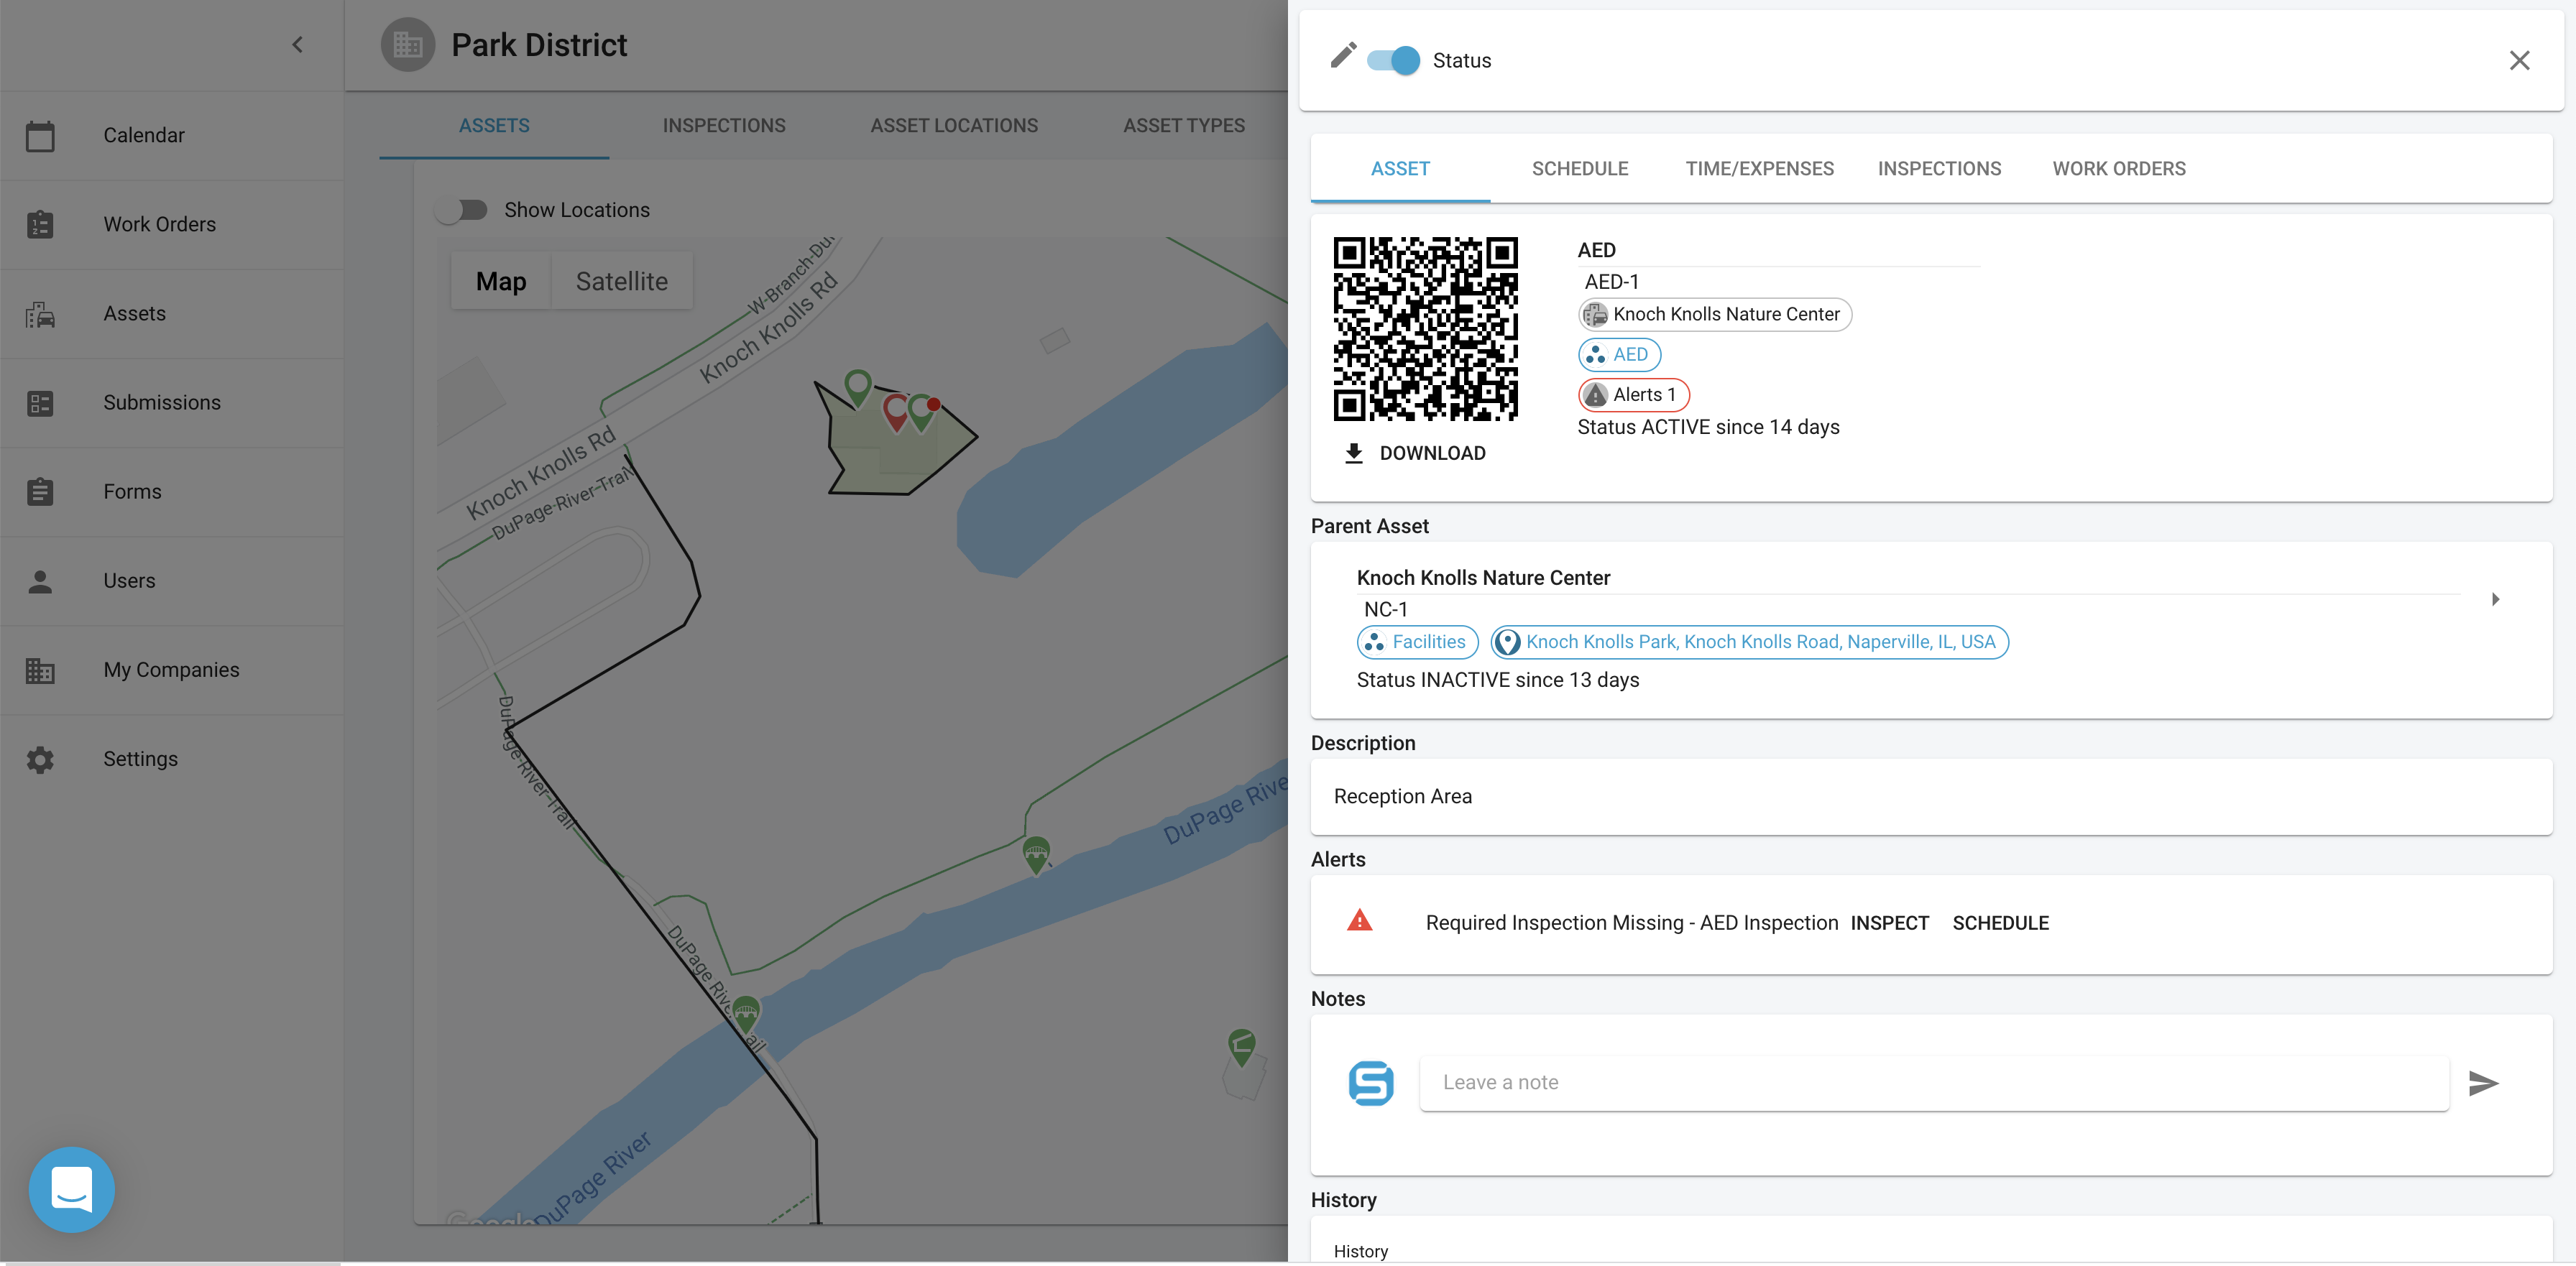Select Satellite map view
Viewport: 2576px width, 1266px height.
[621, 282]
